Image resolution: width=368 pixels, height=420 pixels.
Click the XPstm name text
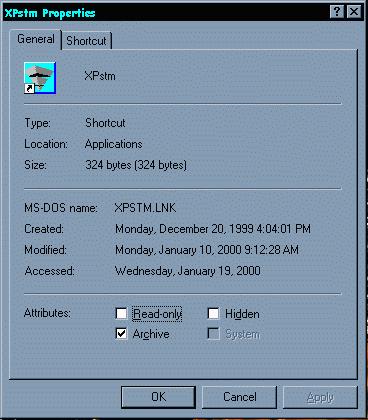[100, 76]
